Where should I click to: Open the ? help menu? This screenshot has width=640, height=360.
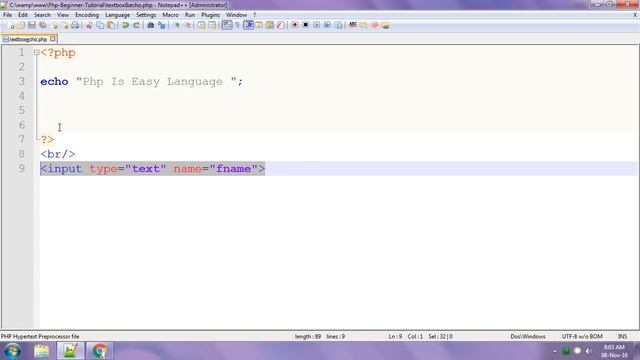coord(255,15)
